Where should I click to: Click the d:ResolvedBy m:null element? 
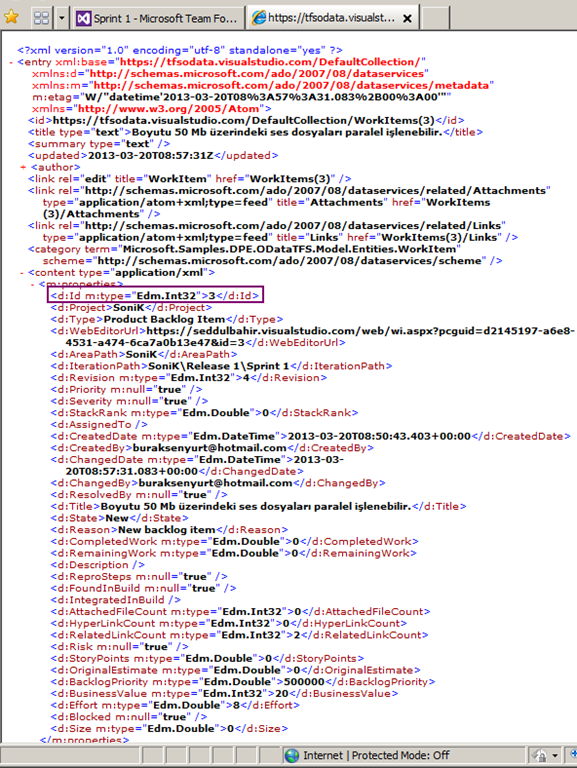coord(139,495)
